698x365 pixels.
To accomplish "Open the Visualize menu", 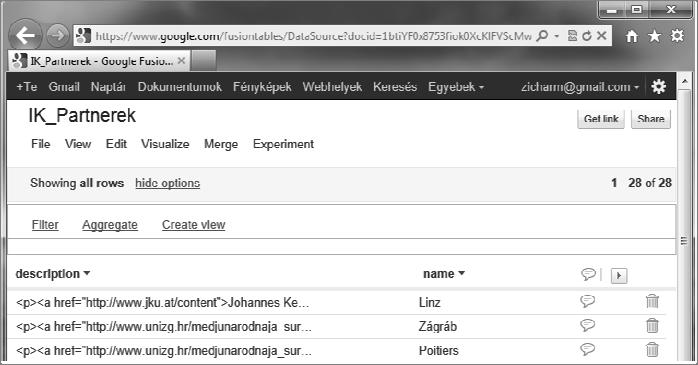I will [x=165, y=144].
